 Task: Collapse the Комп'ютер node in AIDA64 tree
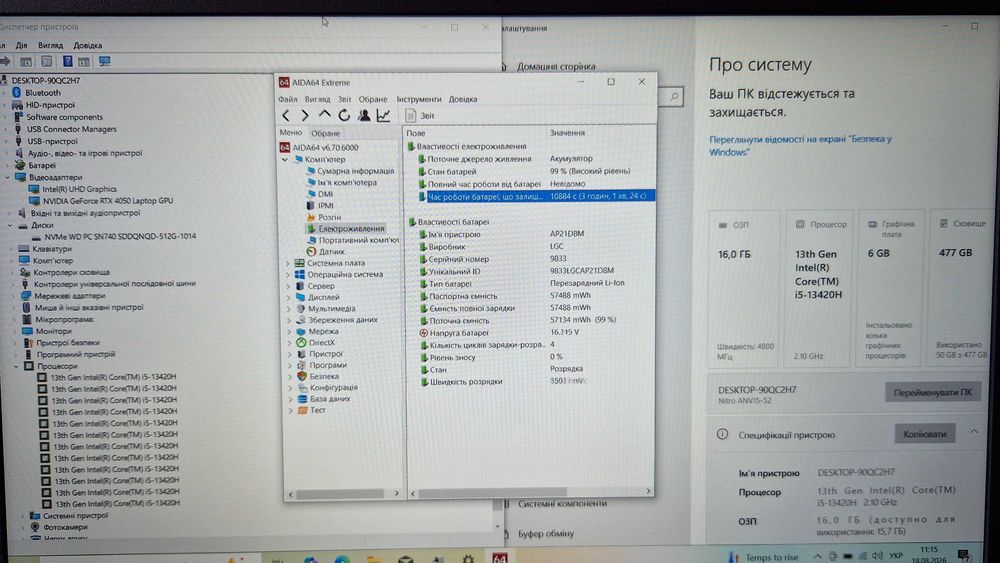284,159
